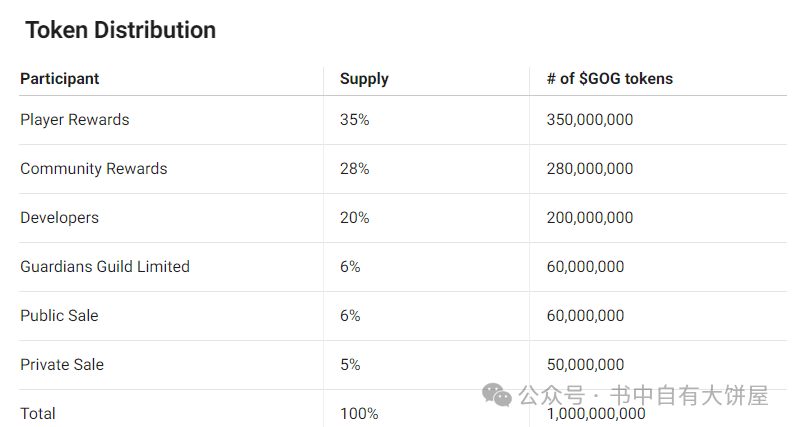Click the Token Distribution heading

pyautogui.click(x=121, y=30)
